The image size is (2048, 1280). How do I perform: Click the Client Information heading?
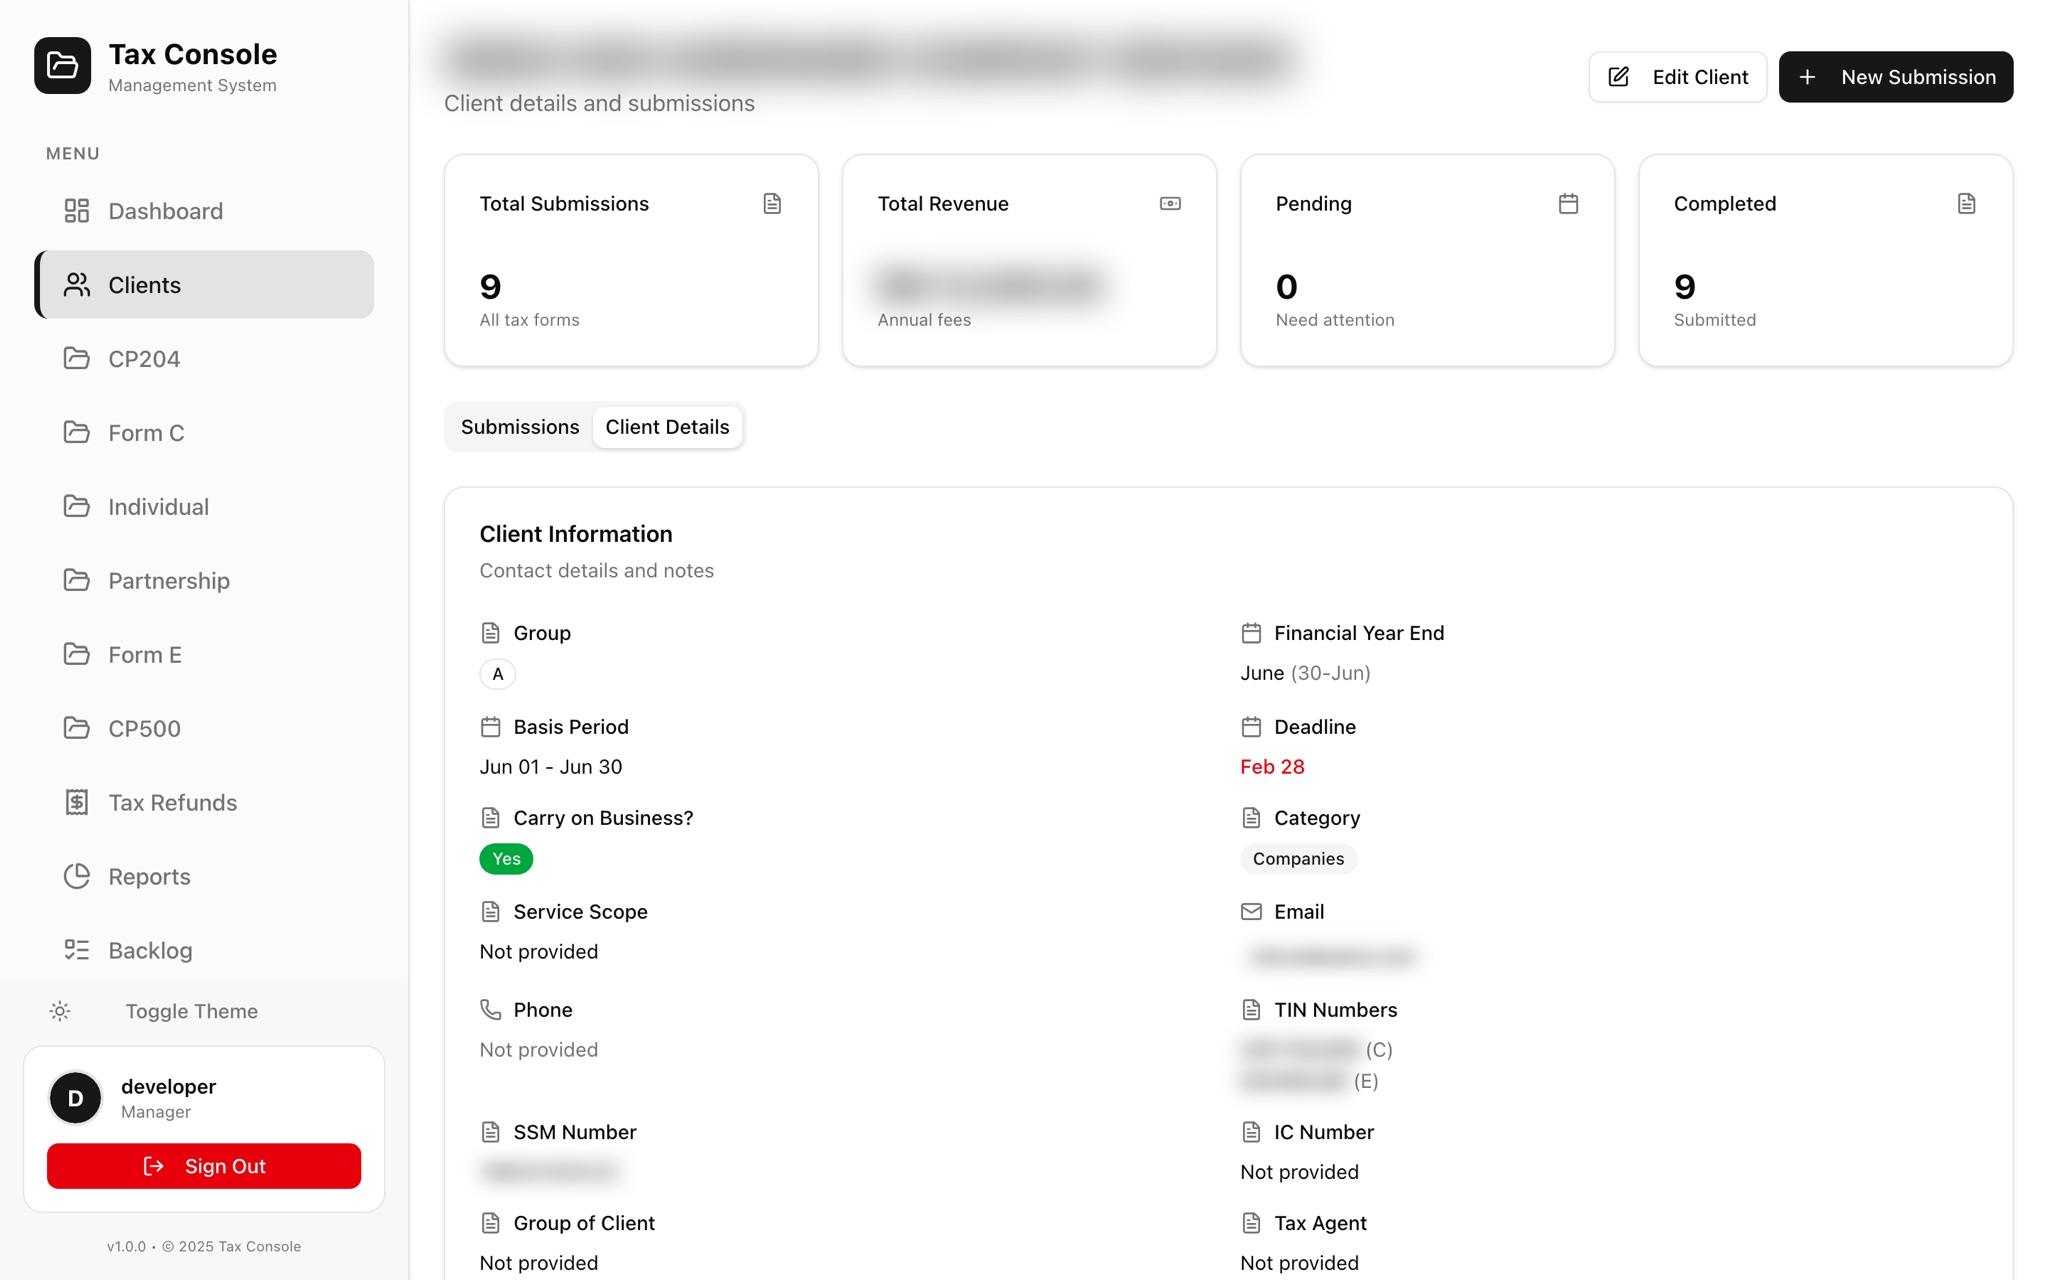(576, 534)
